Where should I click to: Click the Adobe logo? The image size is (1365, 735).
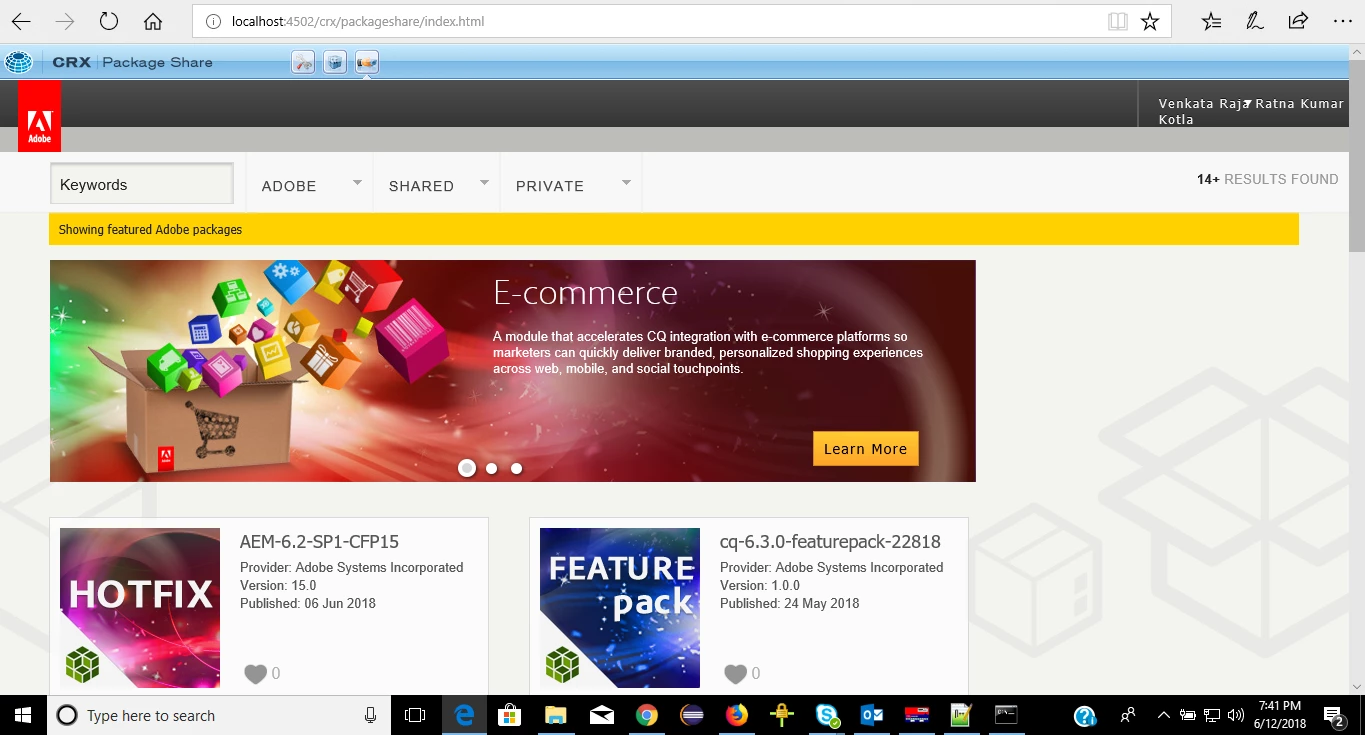(x=39, y=117)
